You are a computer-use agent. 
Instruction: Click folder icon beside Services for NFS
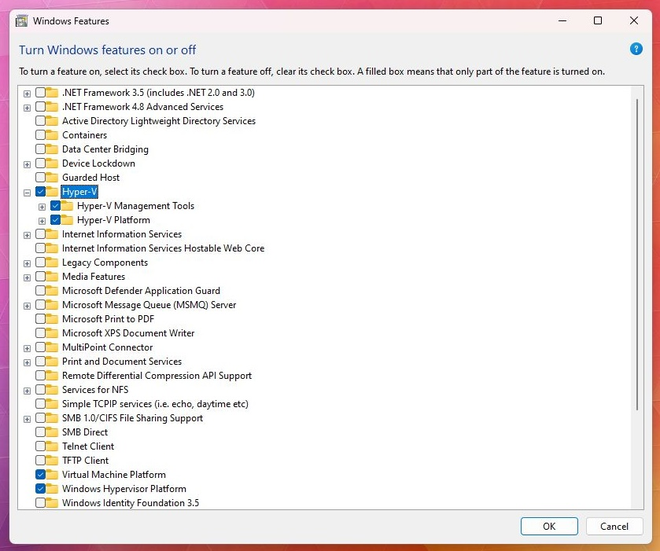(52, 390)
